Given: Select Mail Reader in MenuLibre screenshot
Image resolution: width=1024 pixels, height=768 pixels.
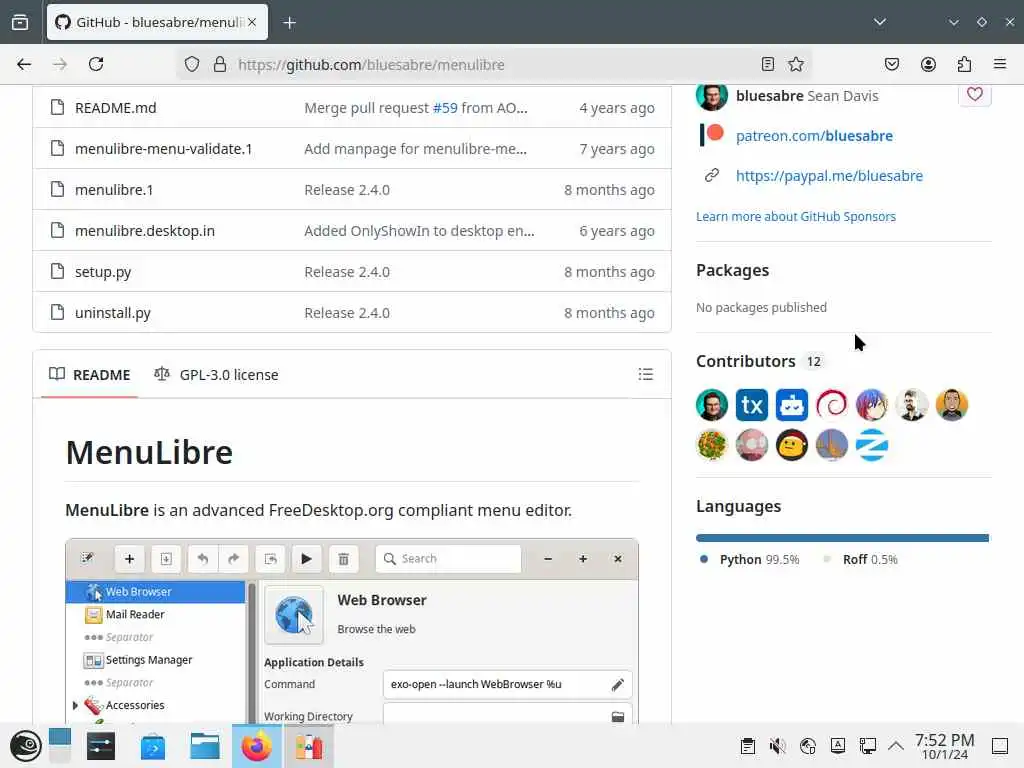Looking at the screenshot, I should (135, 615).
